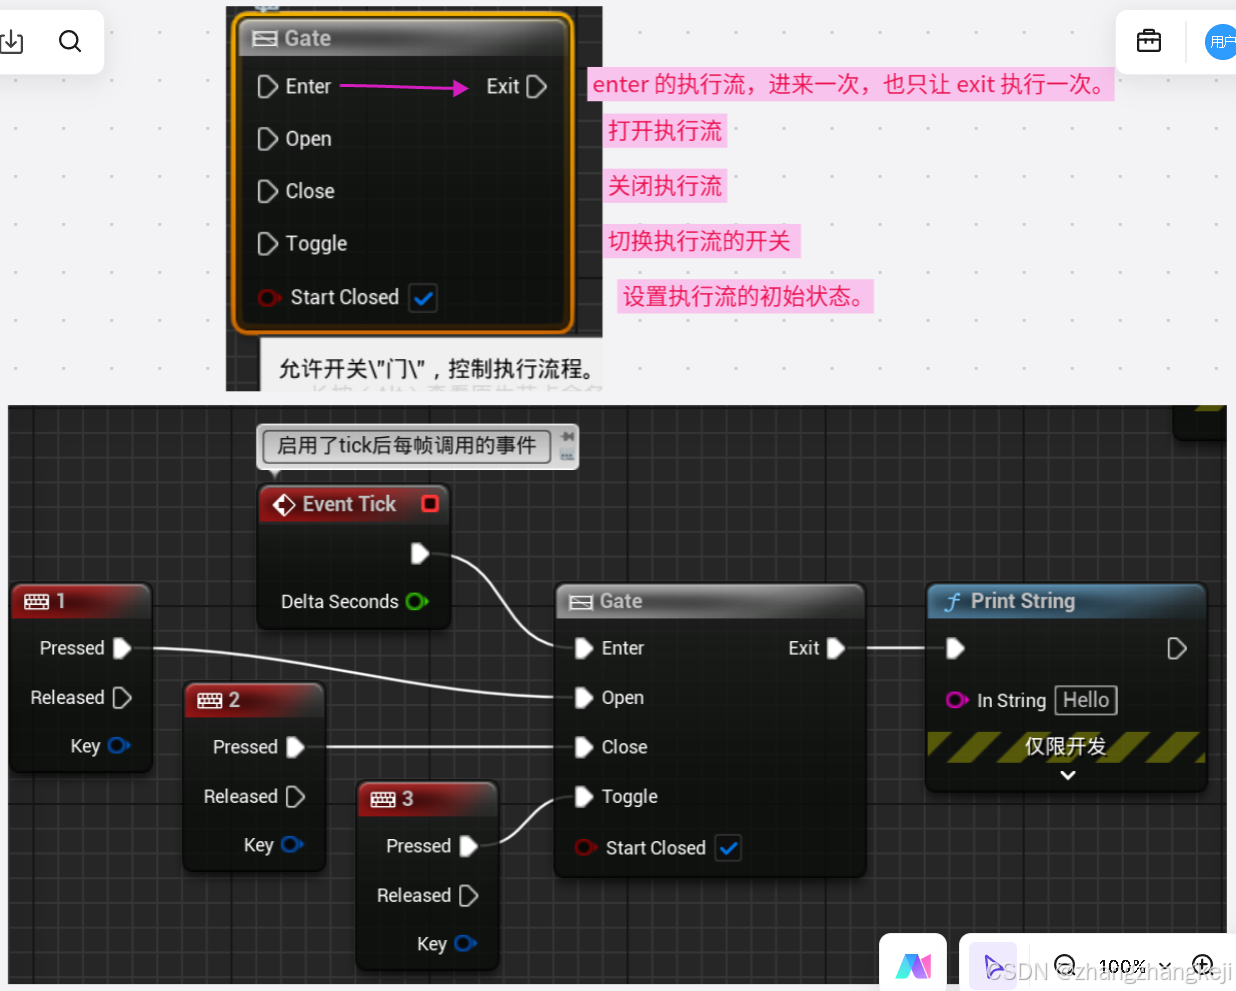
Task: Click the 'enter 的执行流' pink annotation
Action: (x=851, y=84)
